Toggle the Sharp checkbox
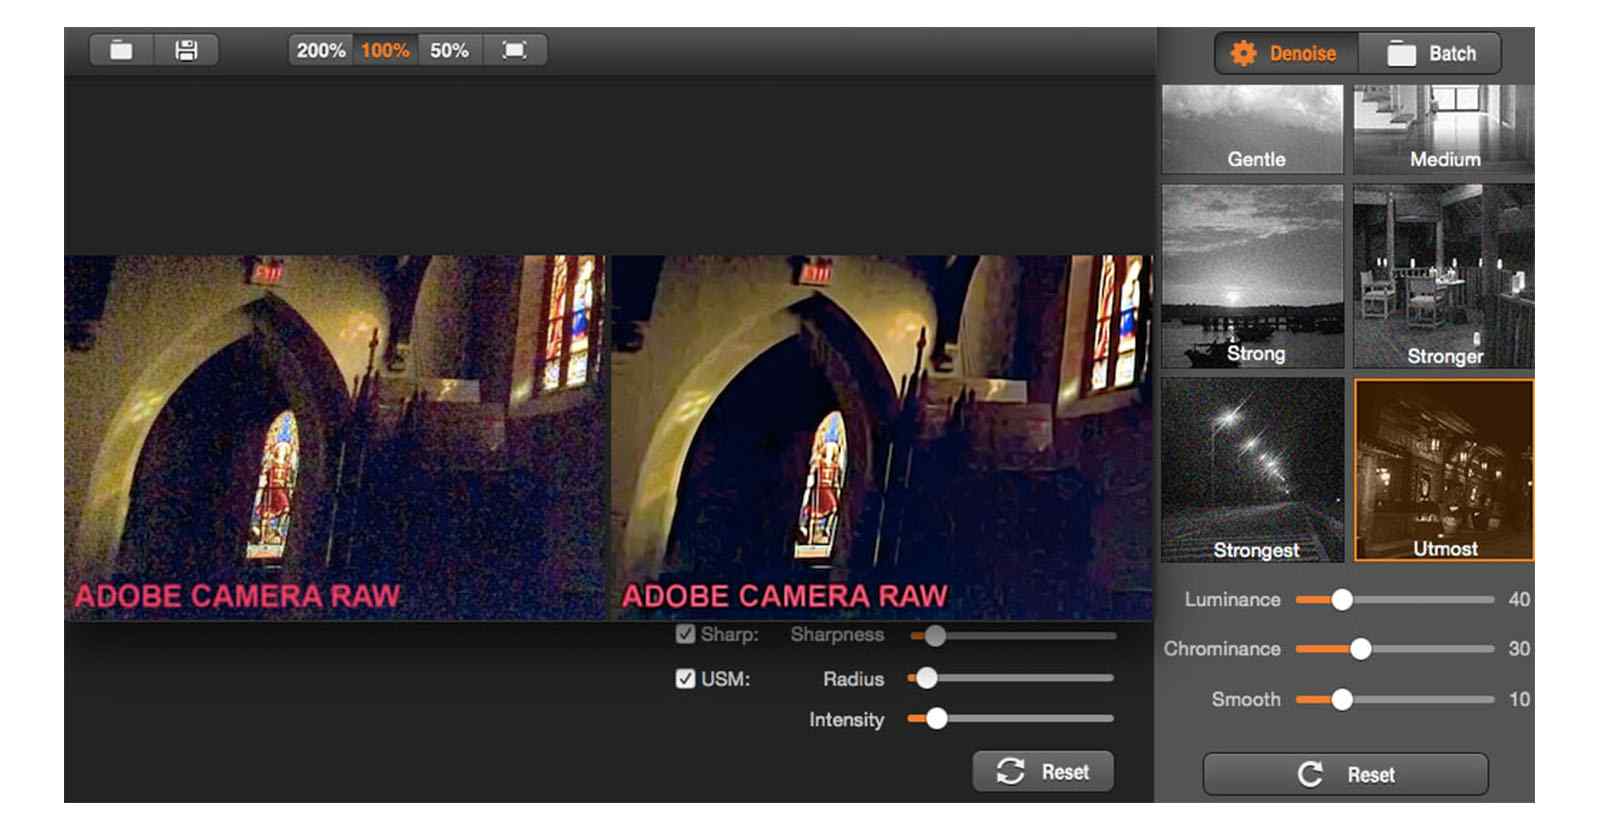Screen dimensions: 1600x830 pyautogui.click(x=685, y=634)
